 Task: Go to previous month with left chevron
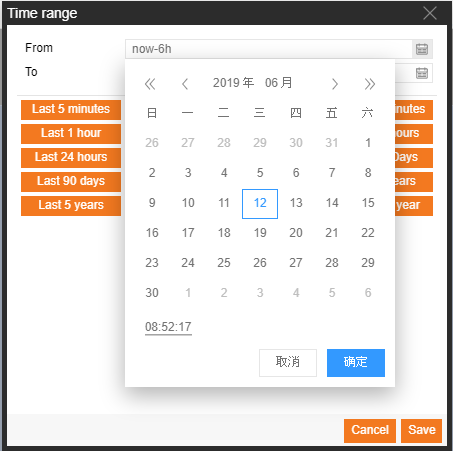click(x=185, y=84)
